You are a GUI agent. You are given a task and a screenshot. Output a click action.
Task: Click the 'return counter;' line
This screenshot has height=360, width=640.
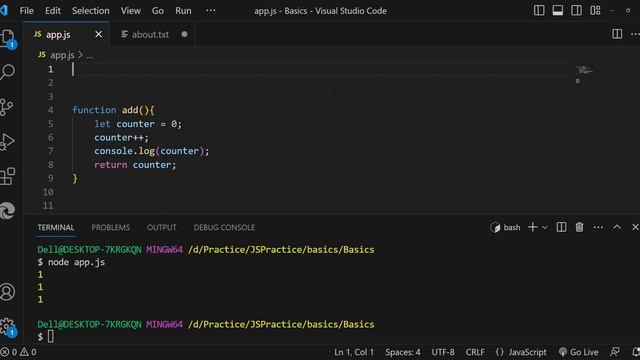click(135, 165)
